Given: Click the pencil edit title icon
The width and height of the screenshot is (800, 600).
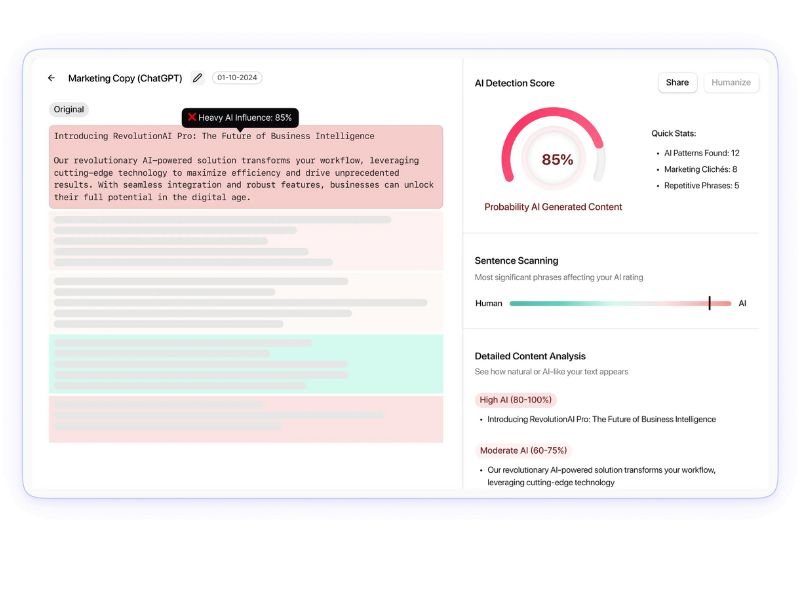Looking at the screenshot, I should click(x=197, y=78).
